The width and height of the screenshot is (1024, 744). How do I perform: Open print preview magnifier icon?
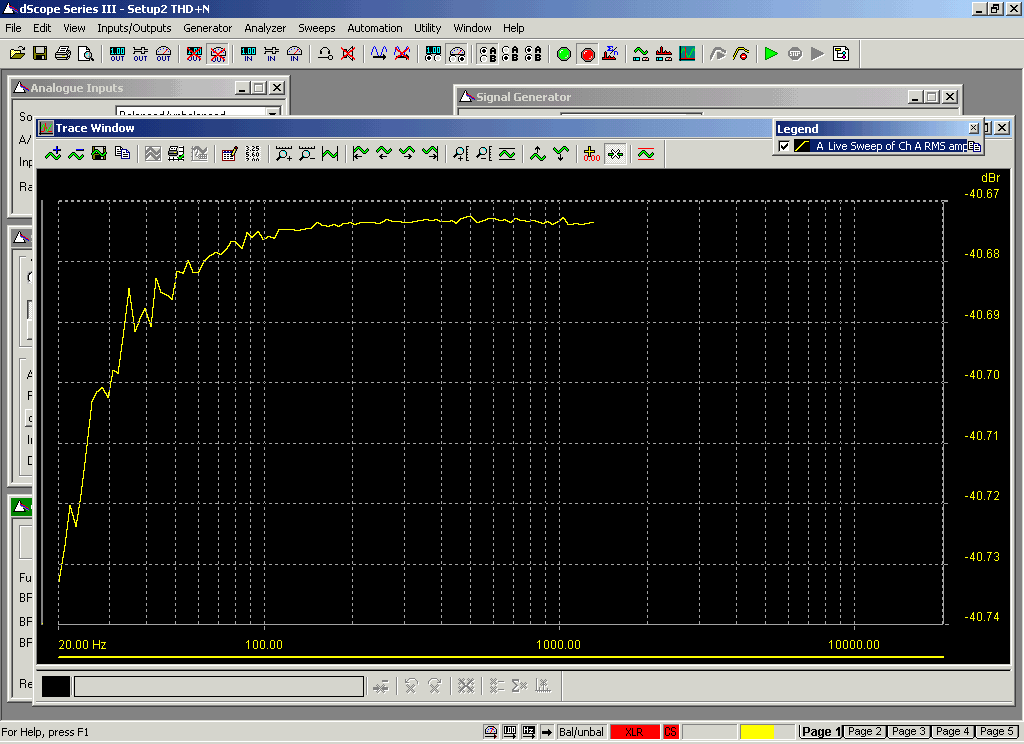tap(86, 54)
